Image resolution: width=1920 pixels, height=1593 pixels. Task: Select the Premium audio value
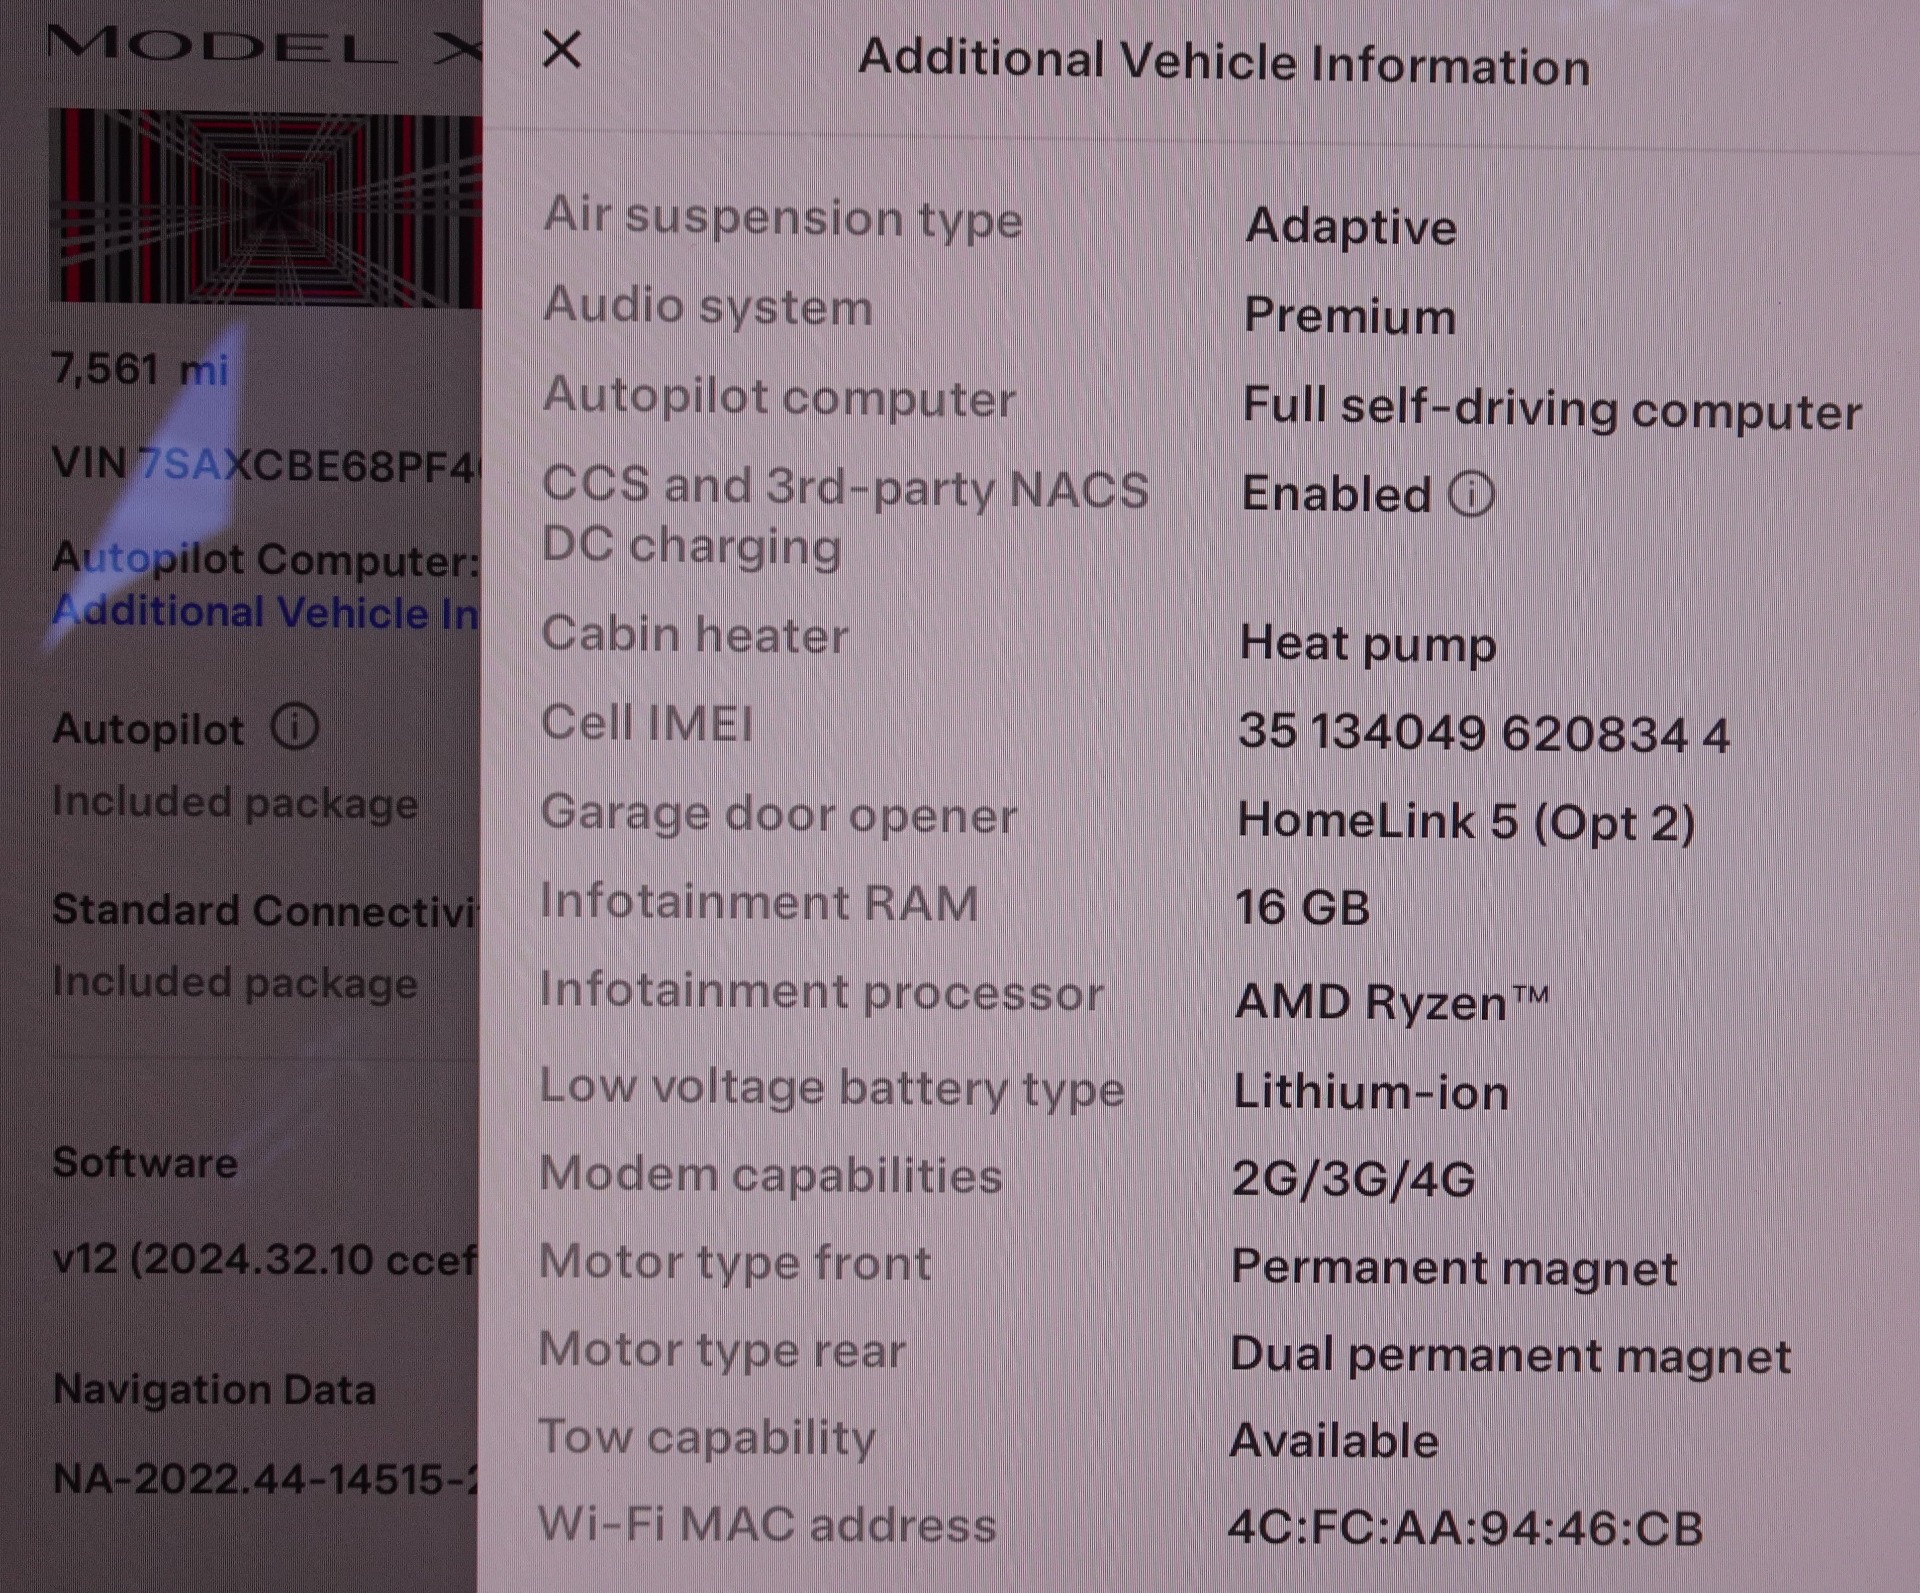click(x=1350, y=316)
